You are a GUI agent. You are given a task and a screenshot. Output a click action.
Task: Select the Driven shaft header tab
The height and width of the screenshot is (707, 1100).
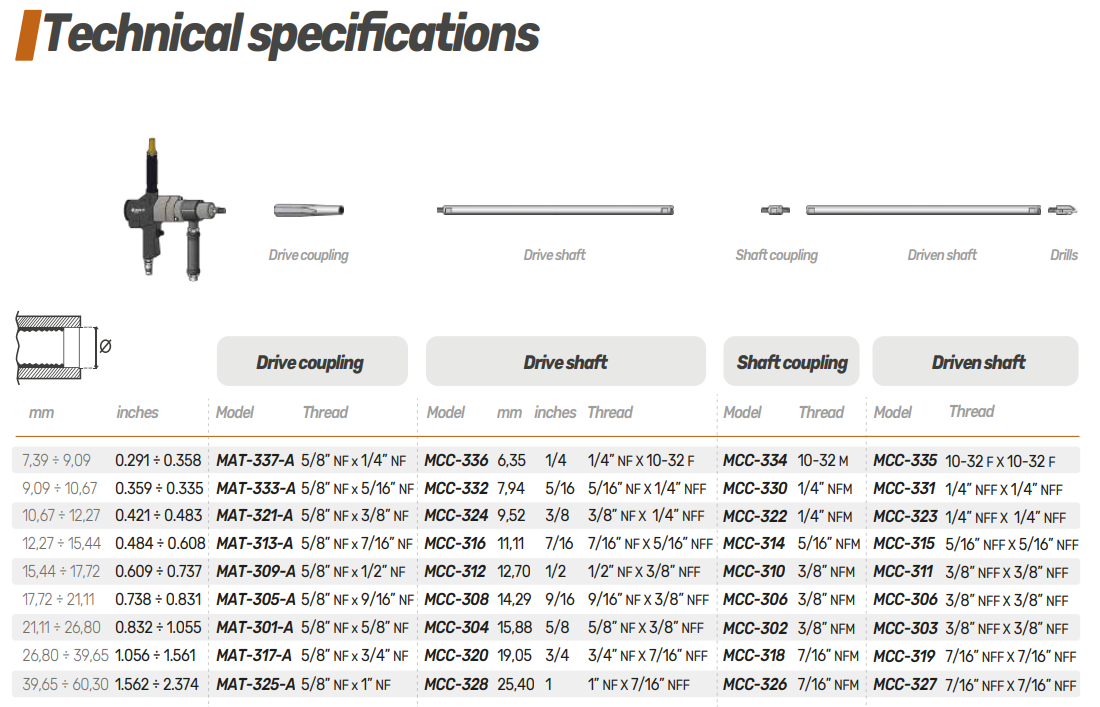pyautogui.click(x=976, y=362)
